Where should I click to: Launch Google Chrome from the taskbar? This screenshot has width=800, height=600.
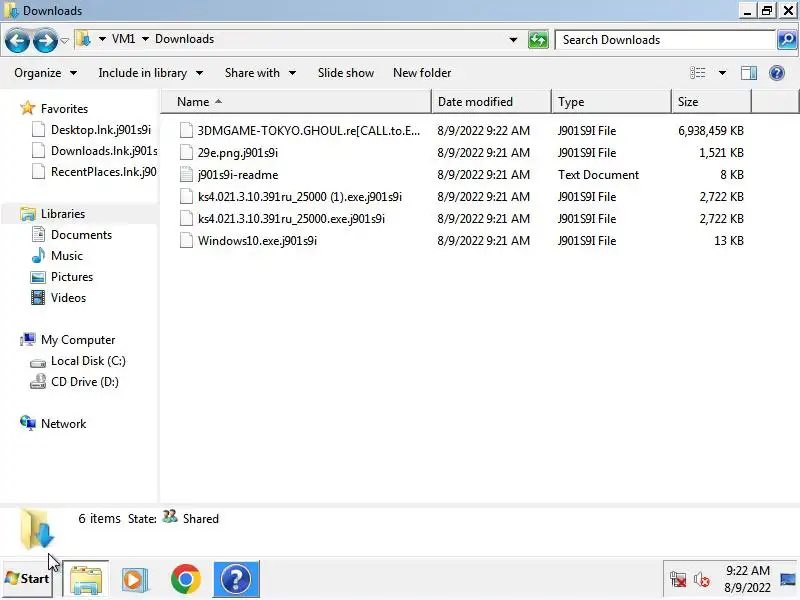pos(186,579)
